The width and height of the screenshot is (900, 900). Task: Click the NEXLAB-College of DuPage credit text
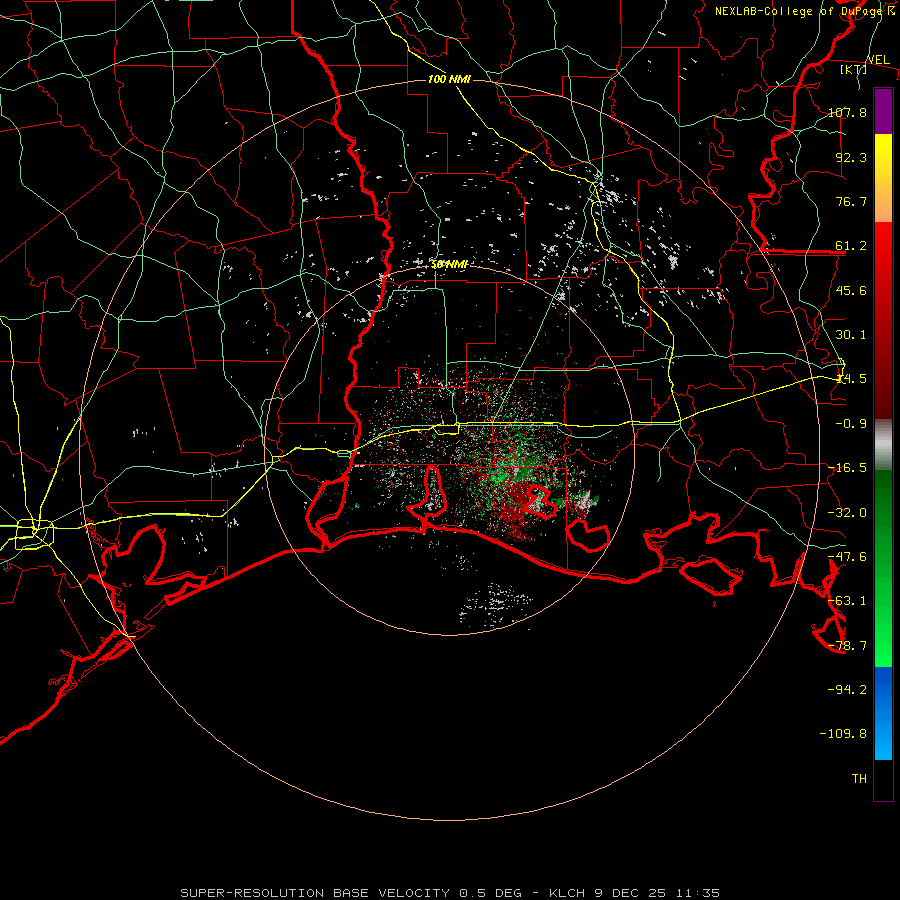[x=804, y=11]
